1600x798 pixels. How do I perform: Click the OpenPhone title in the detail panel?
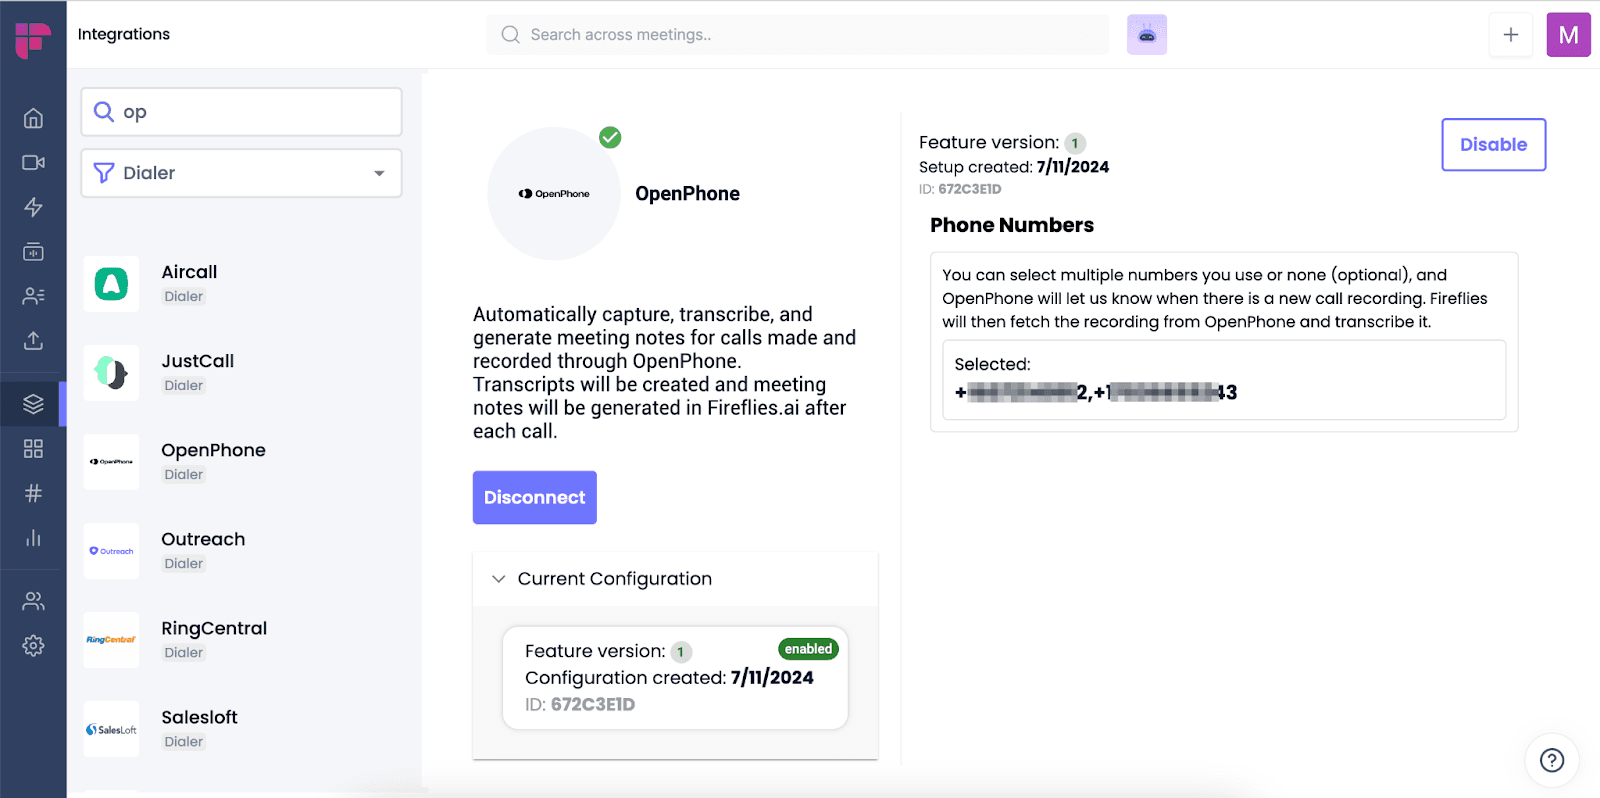coord(688,194)
